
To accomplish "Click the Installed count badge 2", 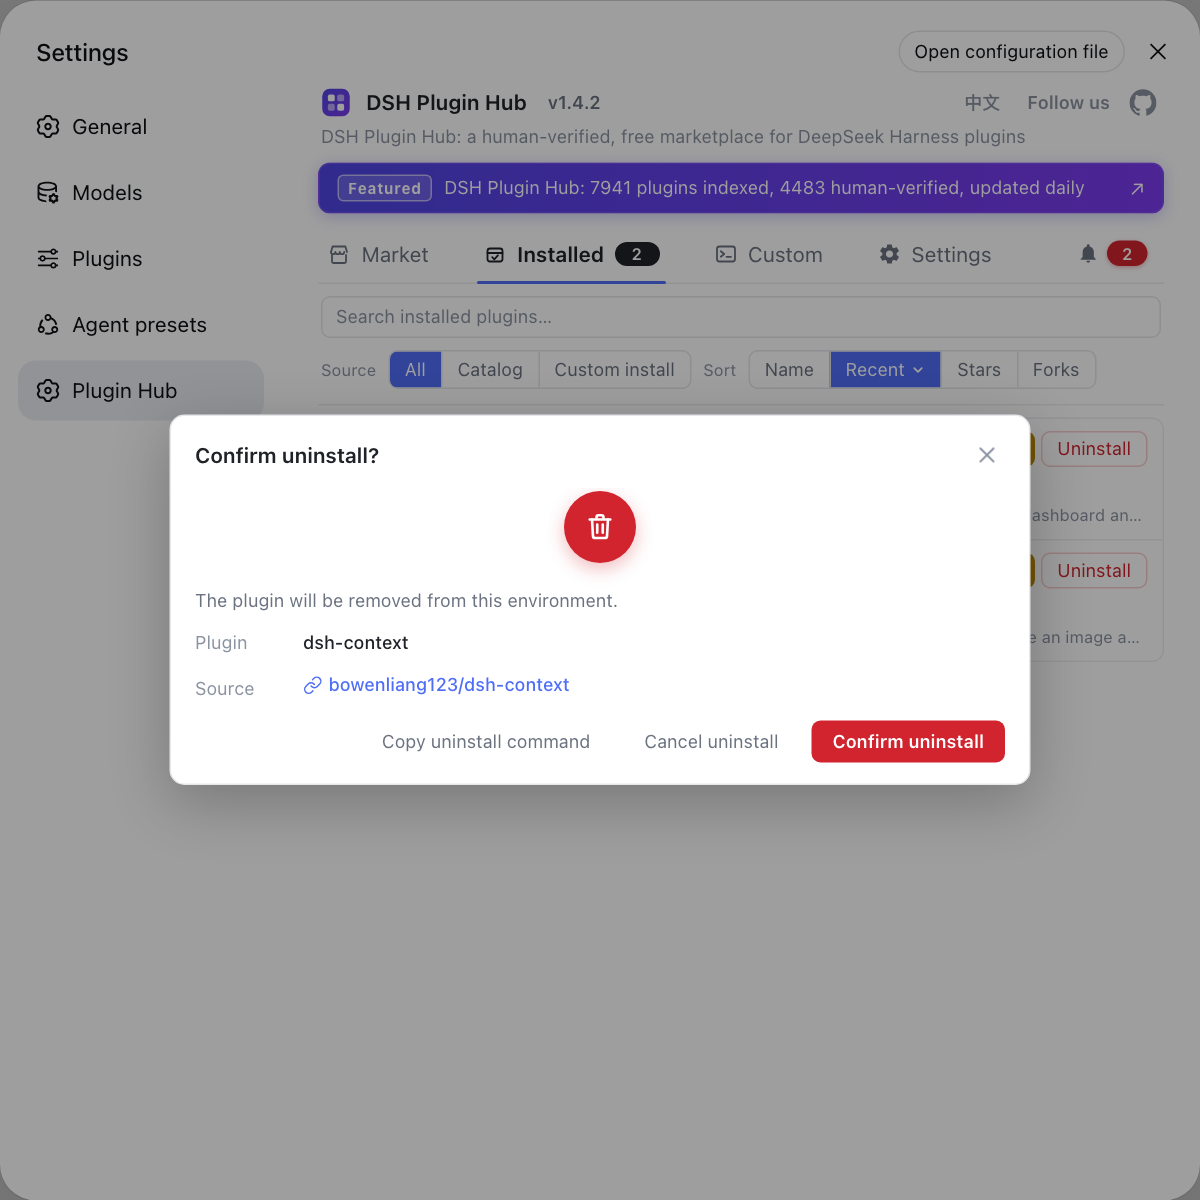I will (x=637, y=254).
